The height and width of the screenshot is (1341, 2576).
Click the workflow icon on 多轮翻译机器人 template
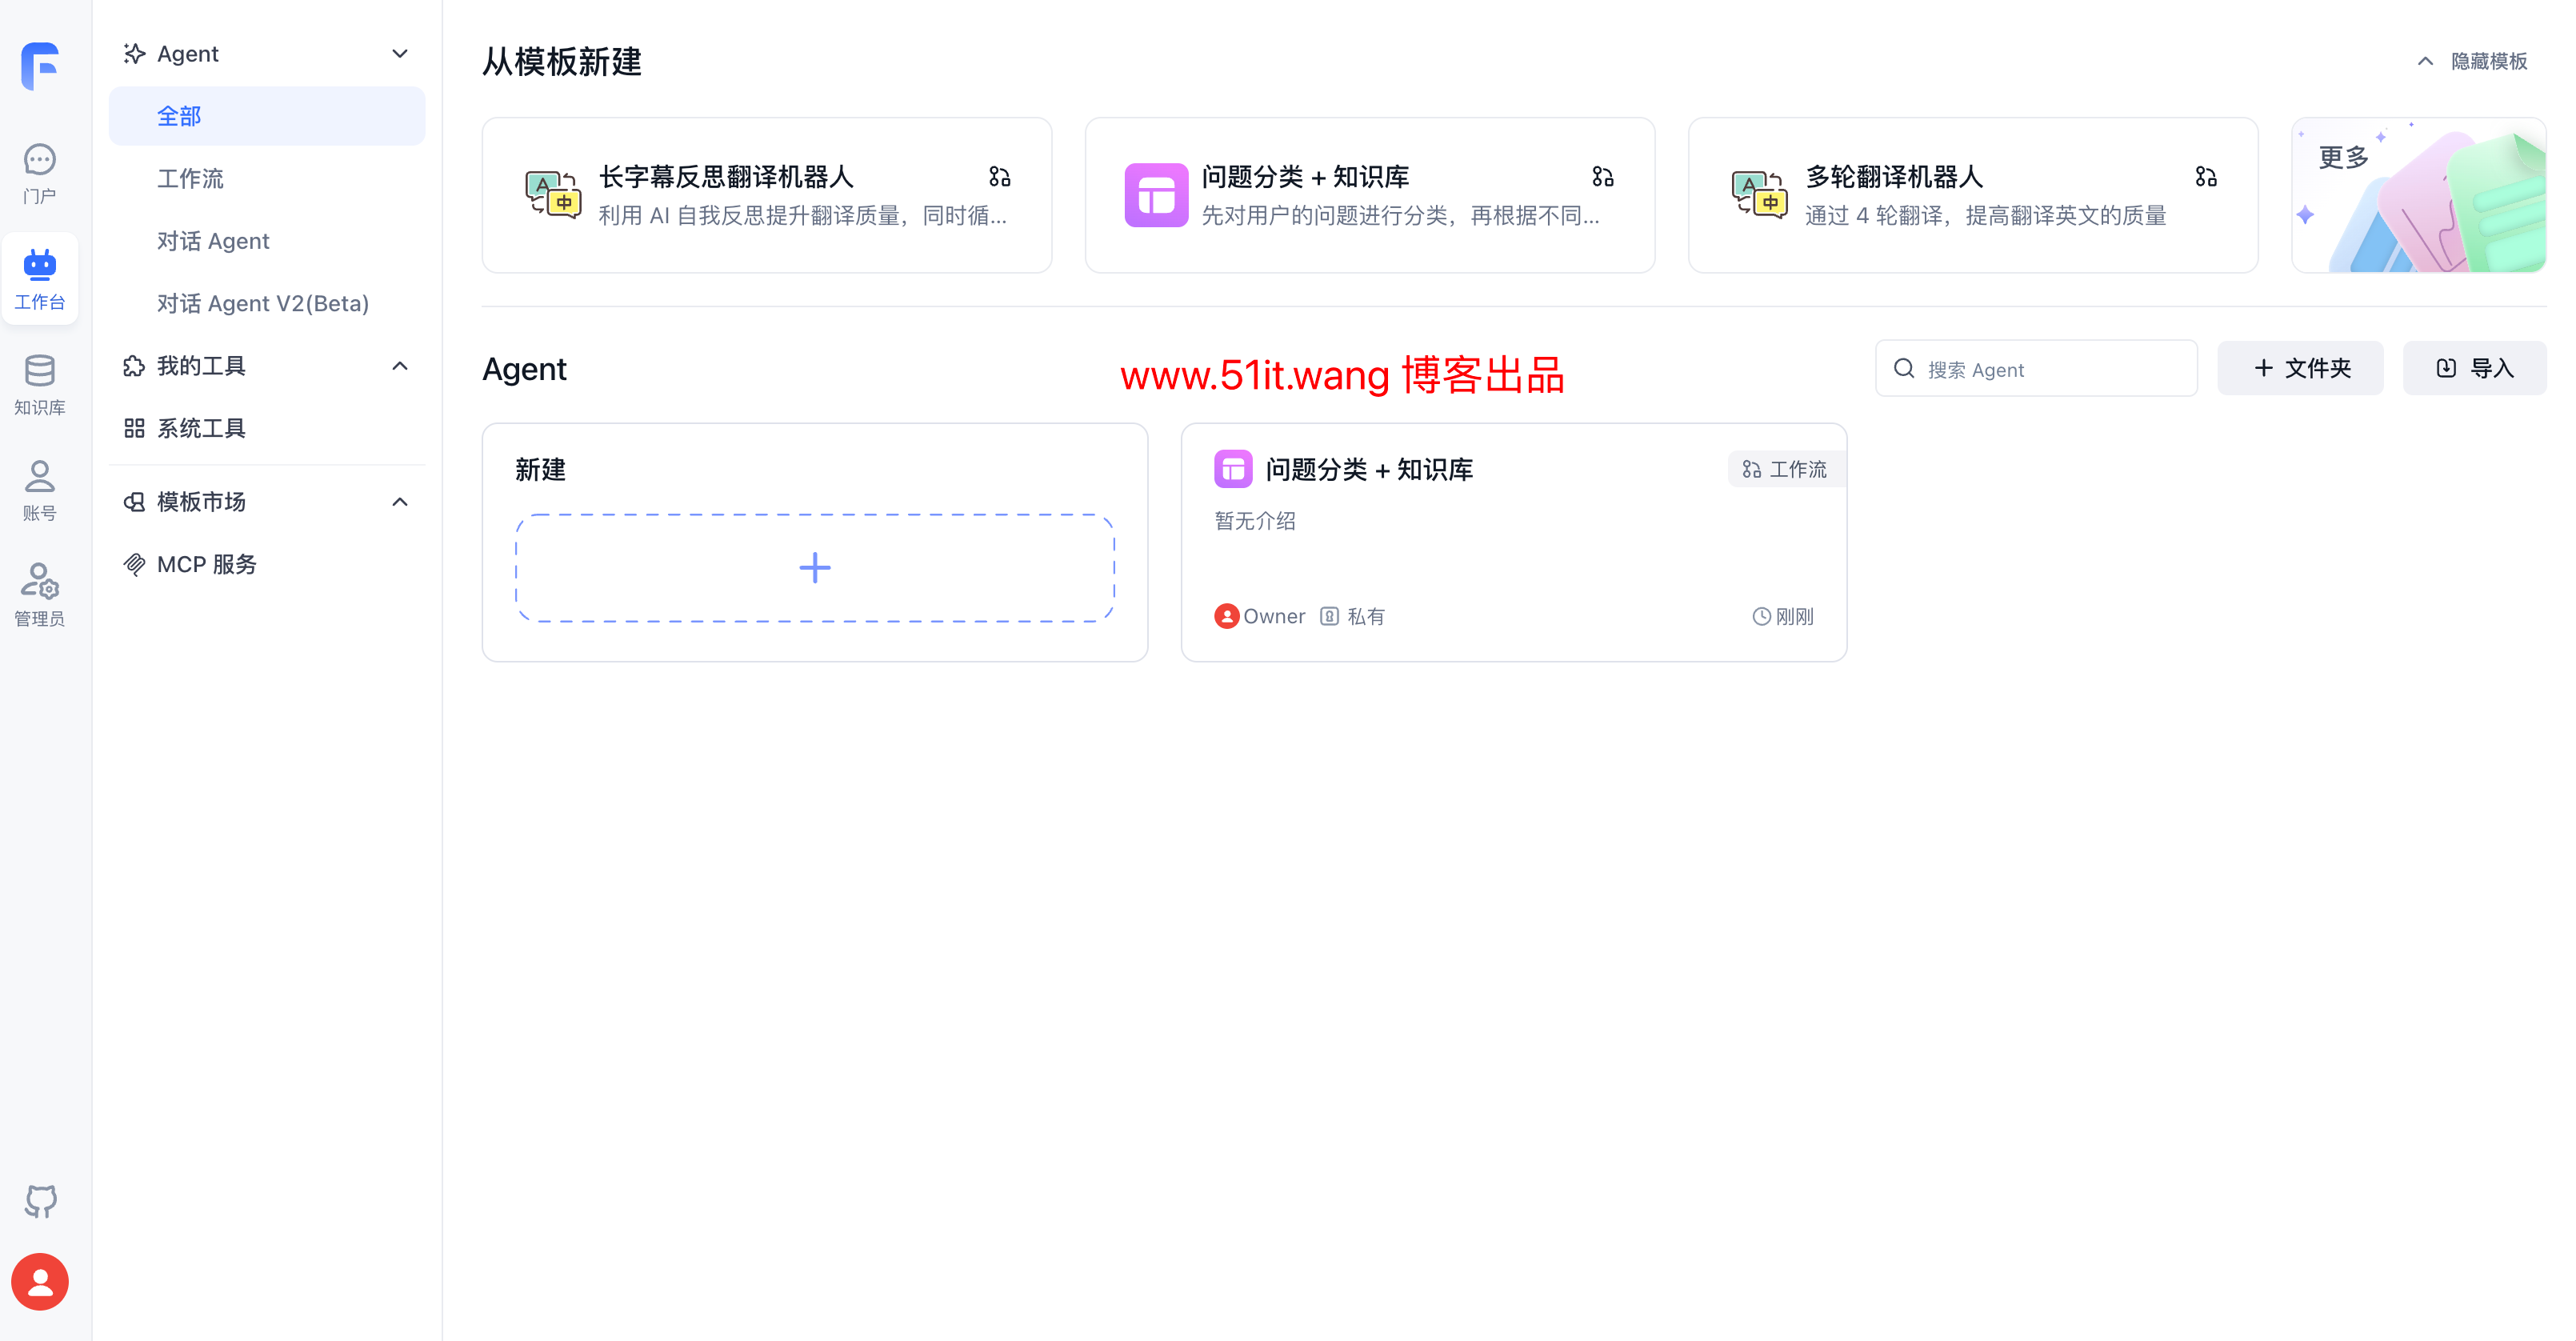coord(2206,176)
